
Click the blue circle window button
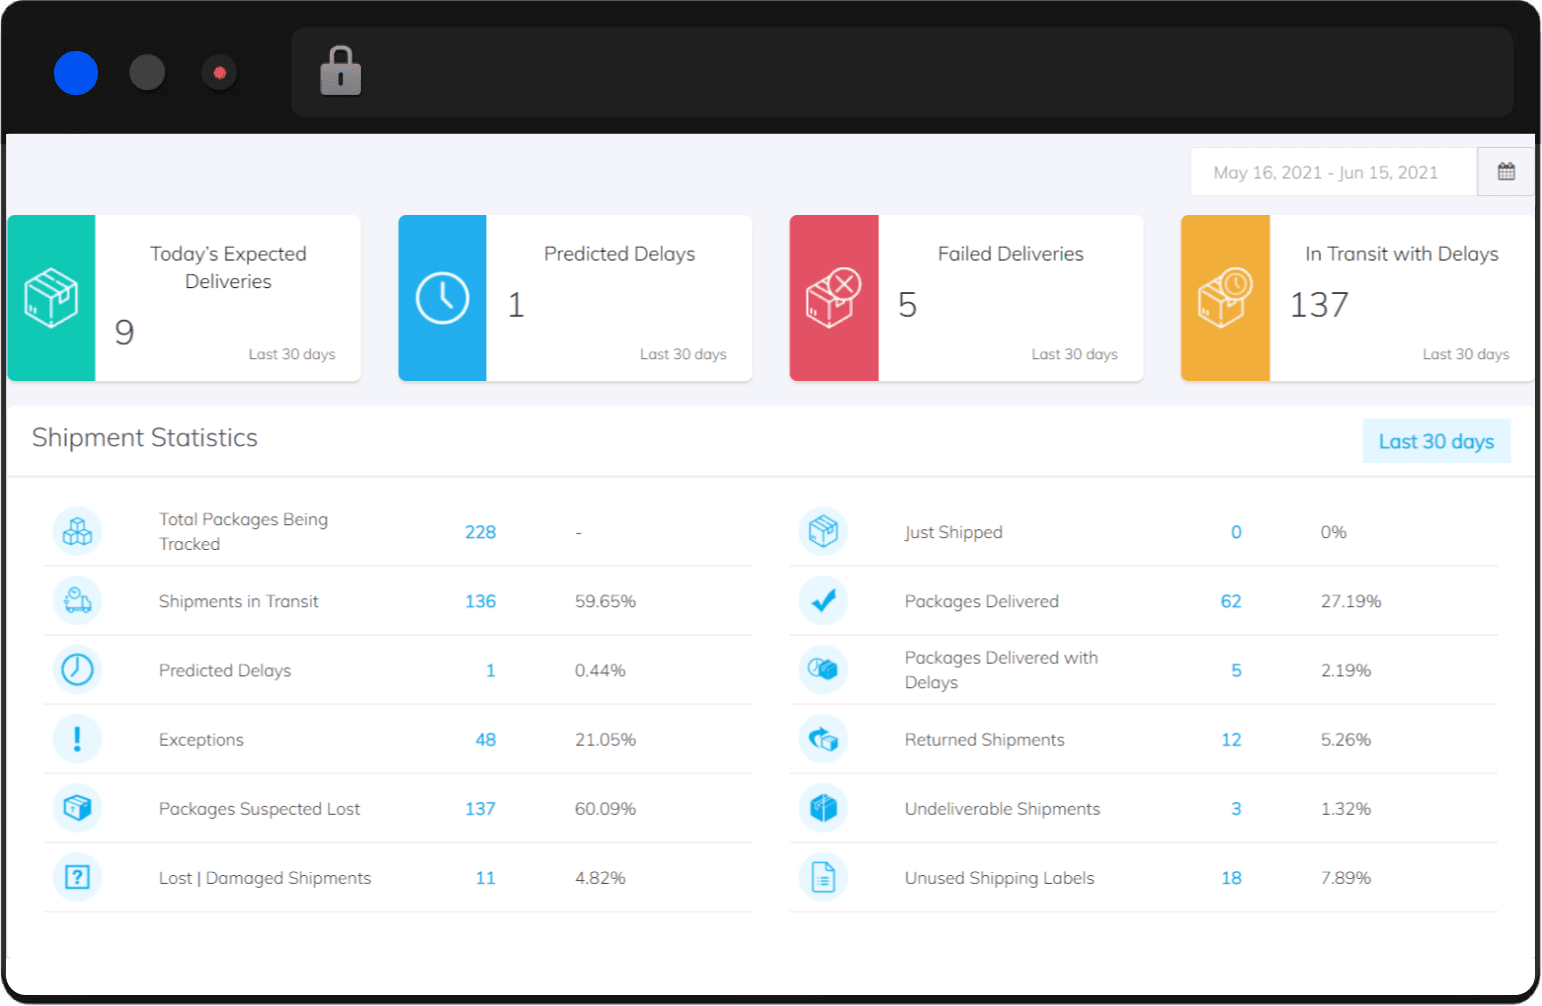(76, 73)
